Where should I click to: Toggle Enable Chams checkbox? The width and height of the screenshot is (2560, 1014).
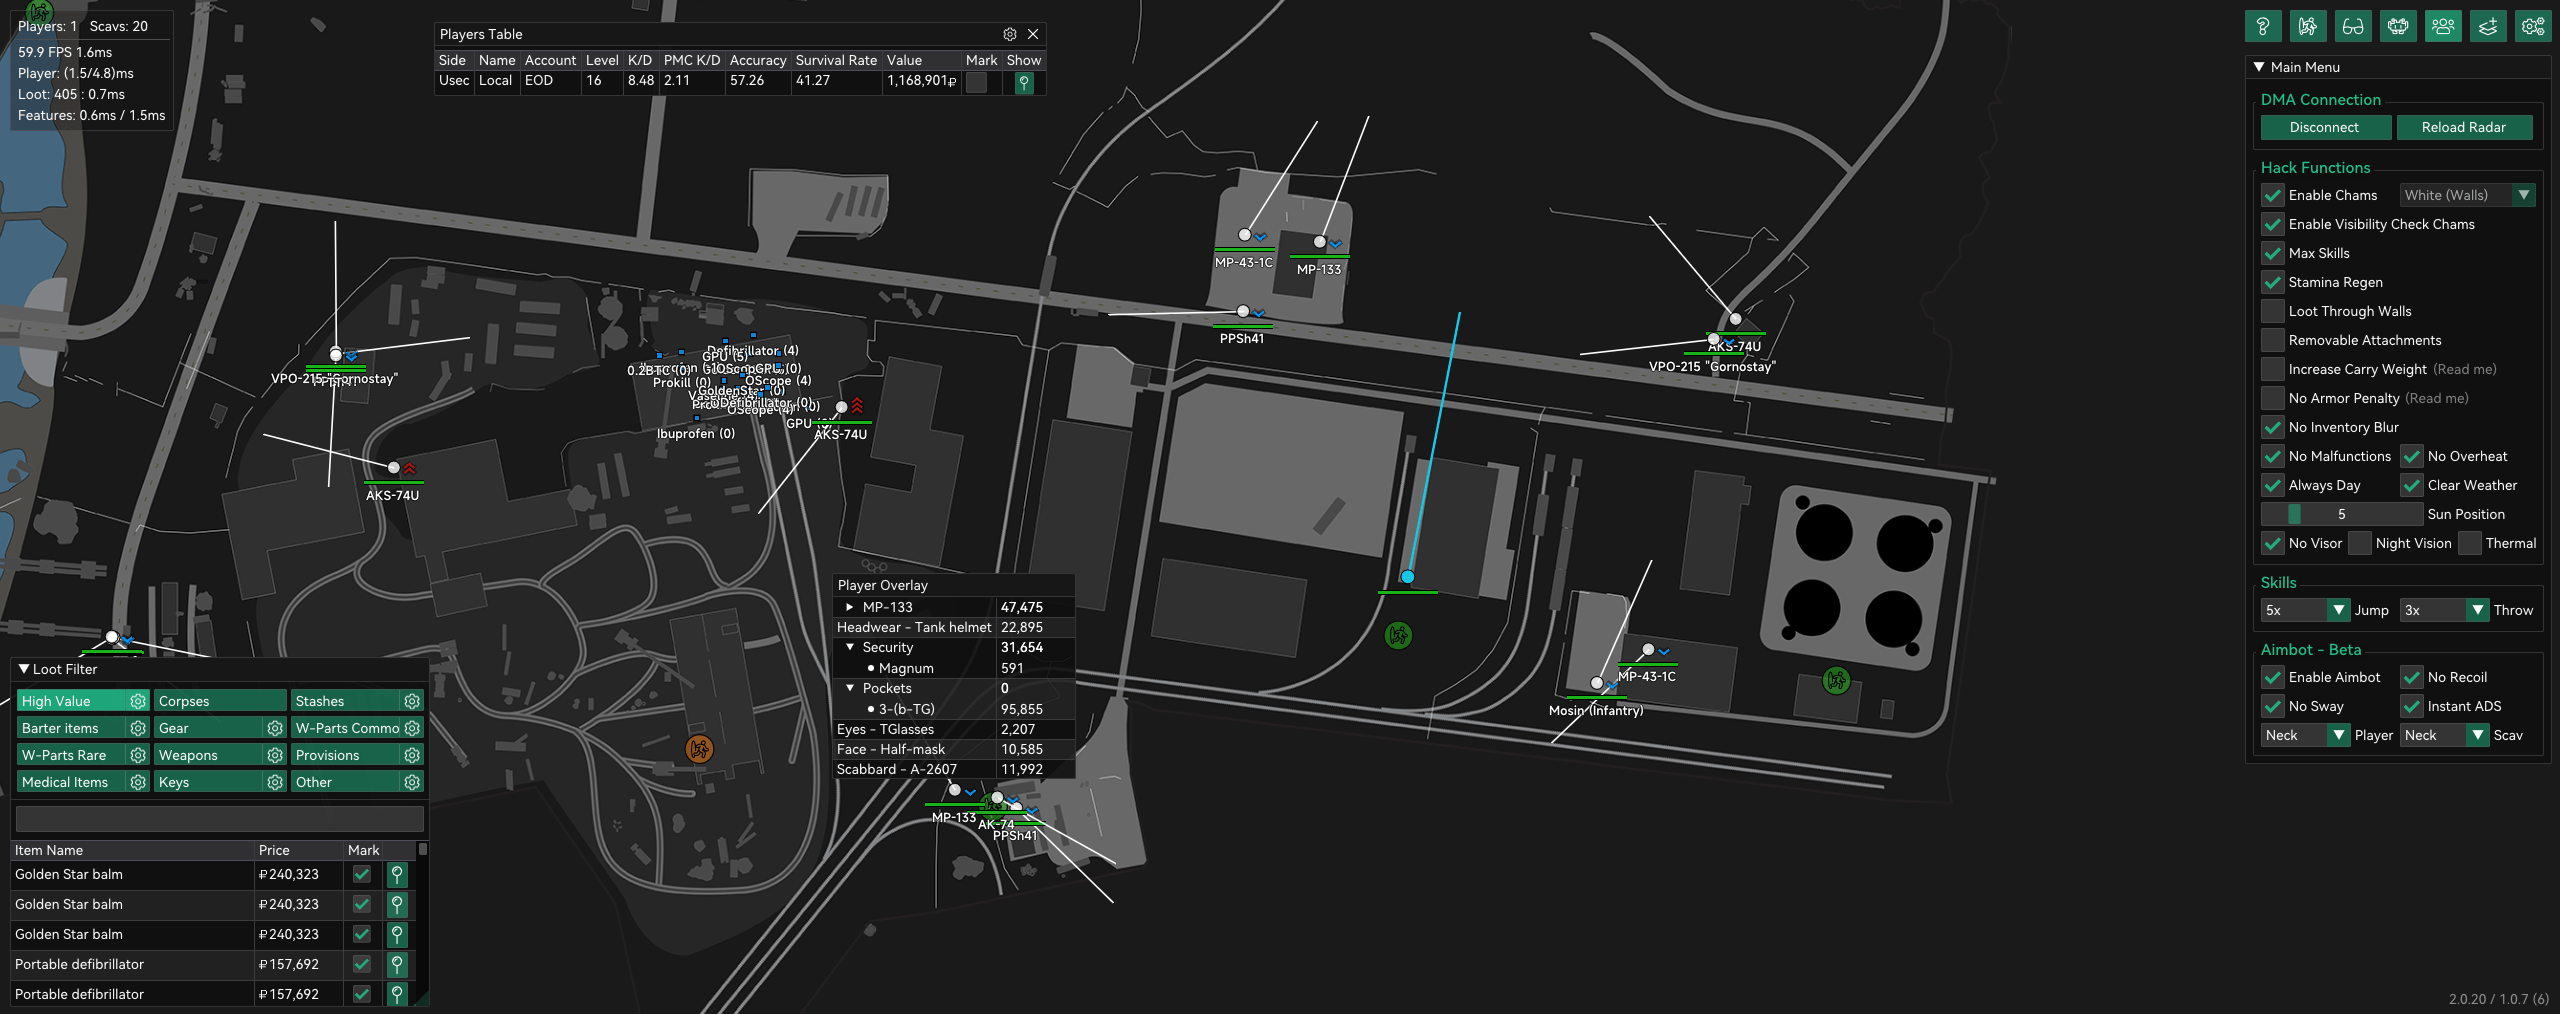(x=2273, y=195)
